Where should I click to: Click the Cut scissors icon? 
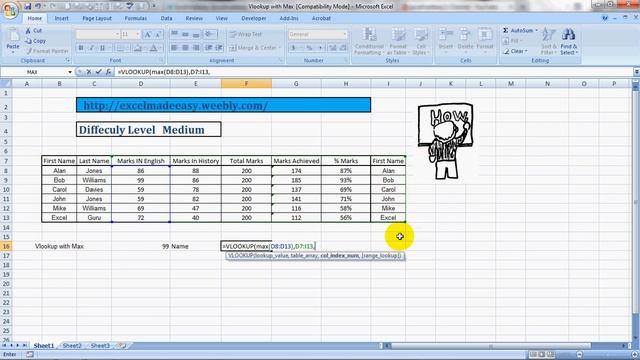(x=28, y=31)
